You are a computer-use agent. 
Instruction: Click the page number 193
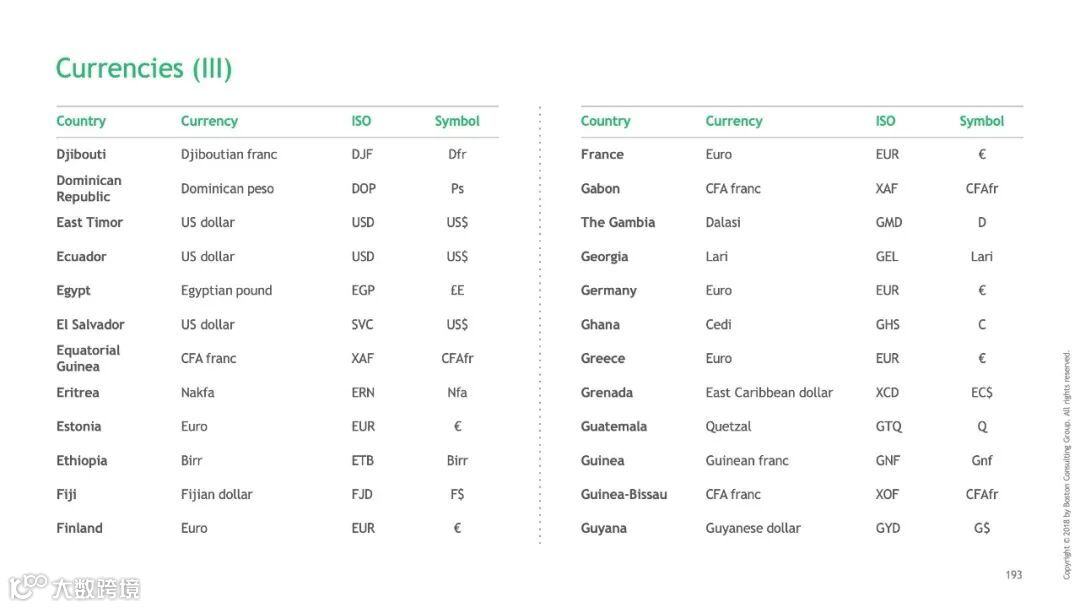click(1014, 575)
